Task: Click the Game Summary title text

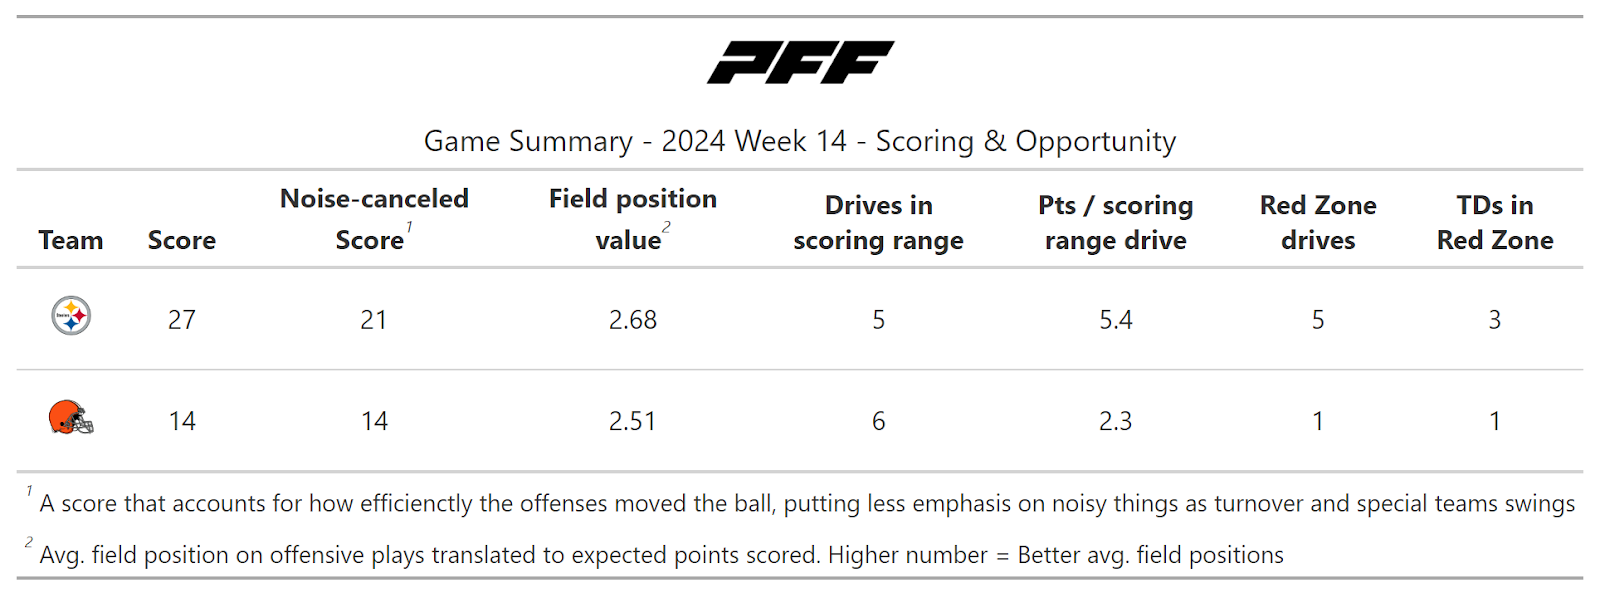Action: [800, 141]
